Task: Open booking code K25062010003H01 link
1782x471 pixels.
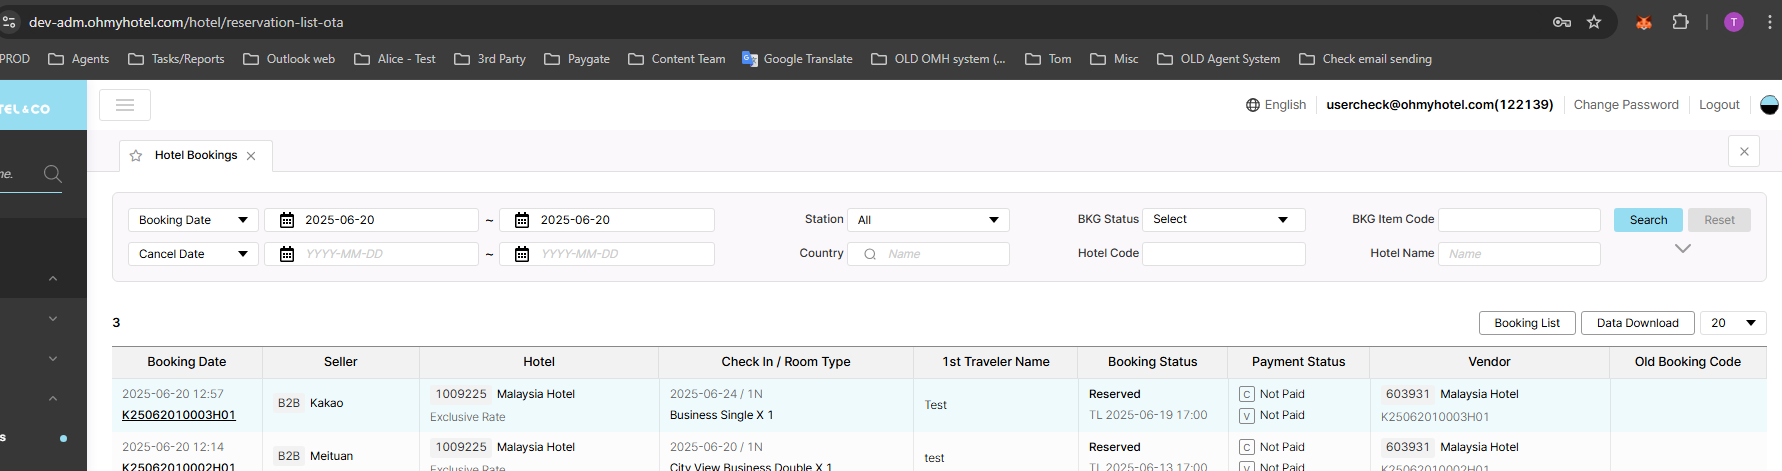Action: pos(179,415)
